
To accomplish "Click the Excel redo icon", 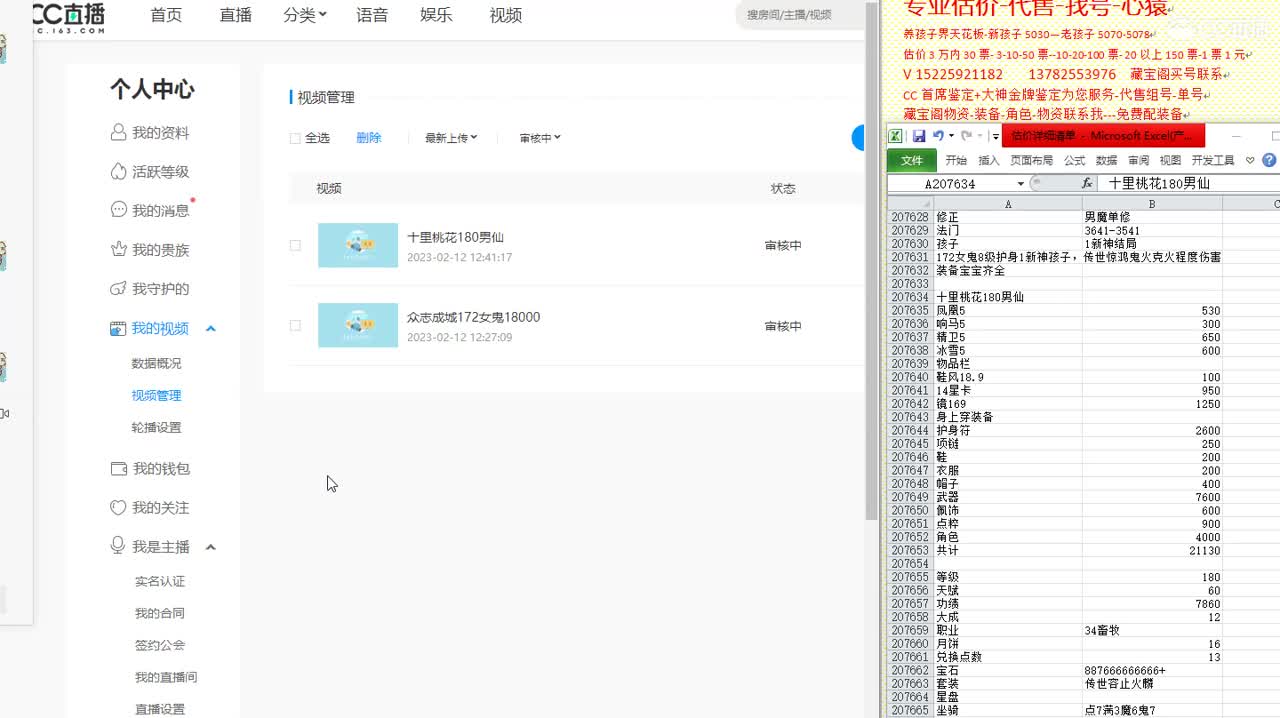I will (966, 136).
